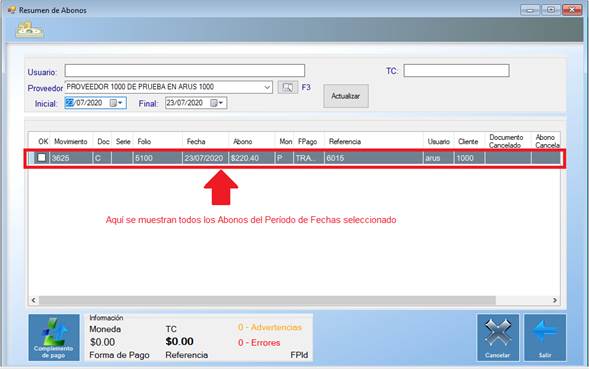Click the Salir arrow button

click(545, 337)
